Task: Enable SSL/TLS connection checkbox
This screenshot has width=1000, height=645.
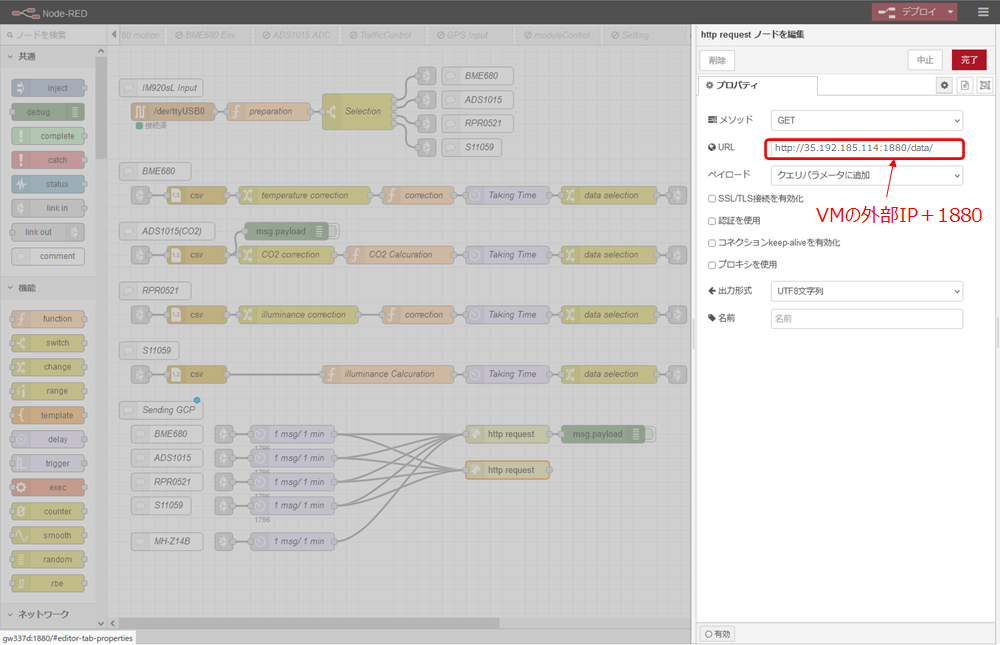Action: pyautogui.click(x=711, y=198)
